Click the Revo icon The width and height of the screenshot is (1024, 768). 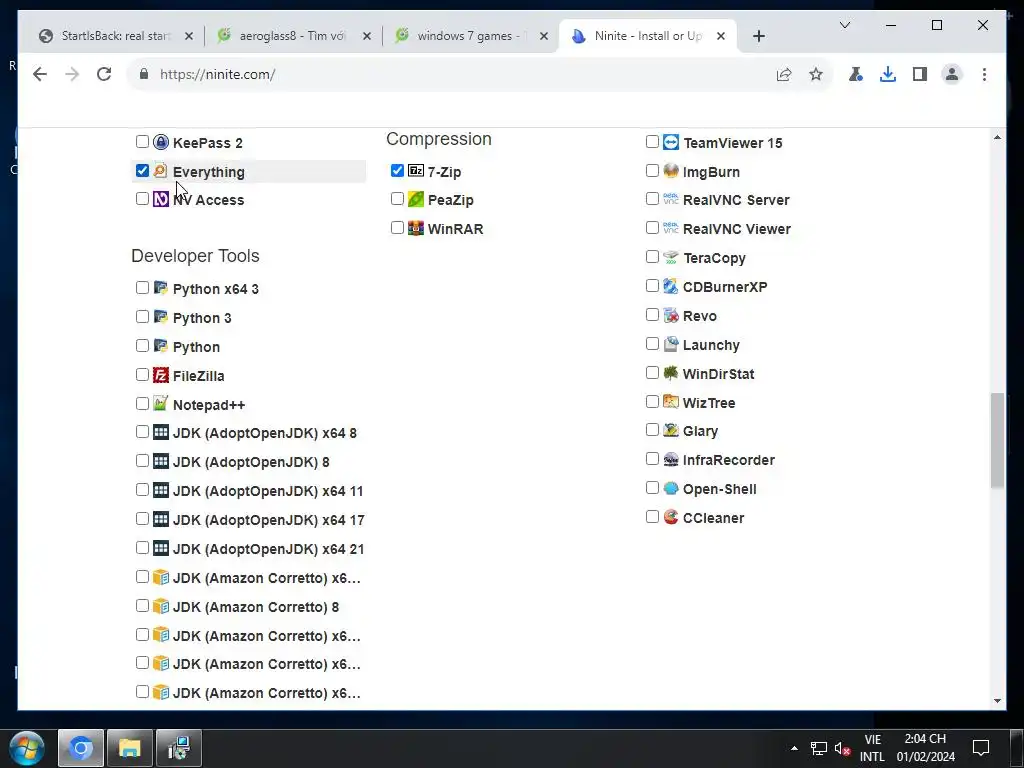(x=671, y=315)
